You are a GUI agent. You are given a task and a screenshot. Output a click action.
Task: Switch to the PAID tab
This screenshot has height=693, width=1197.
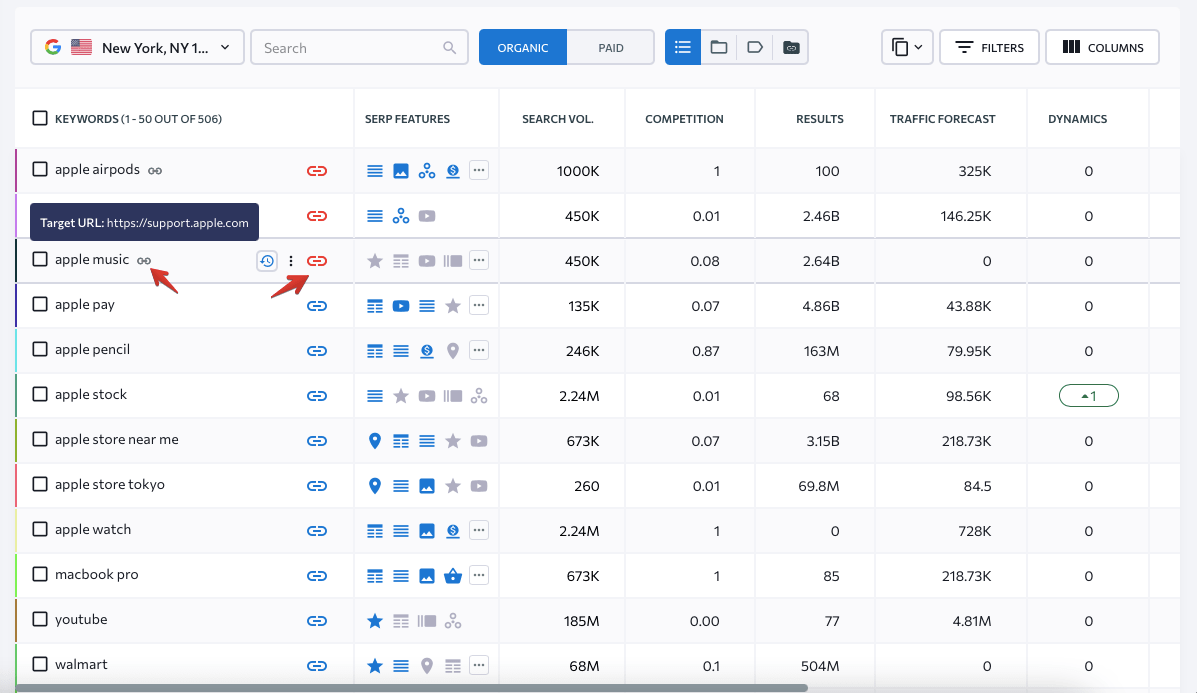(611, 47)
